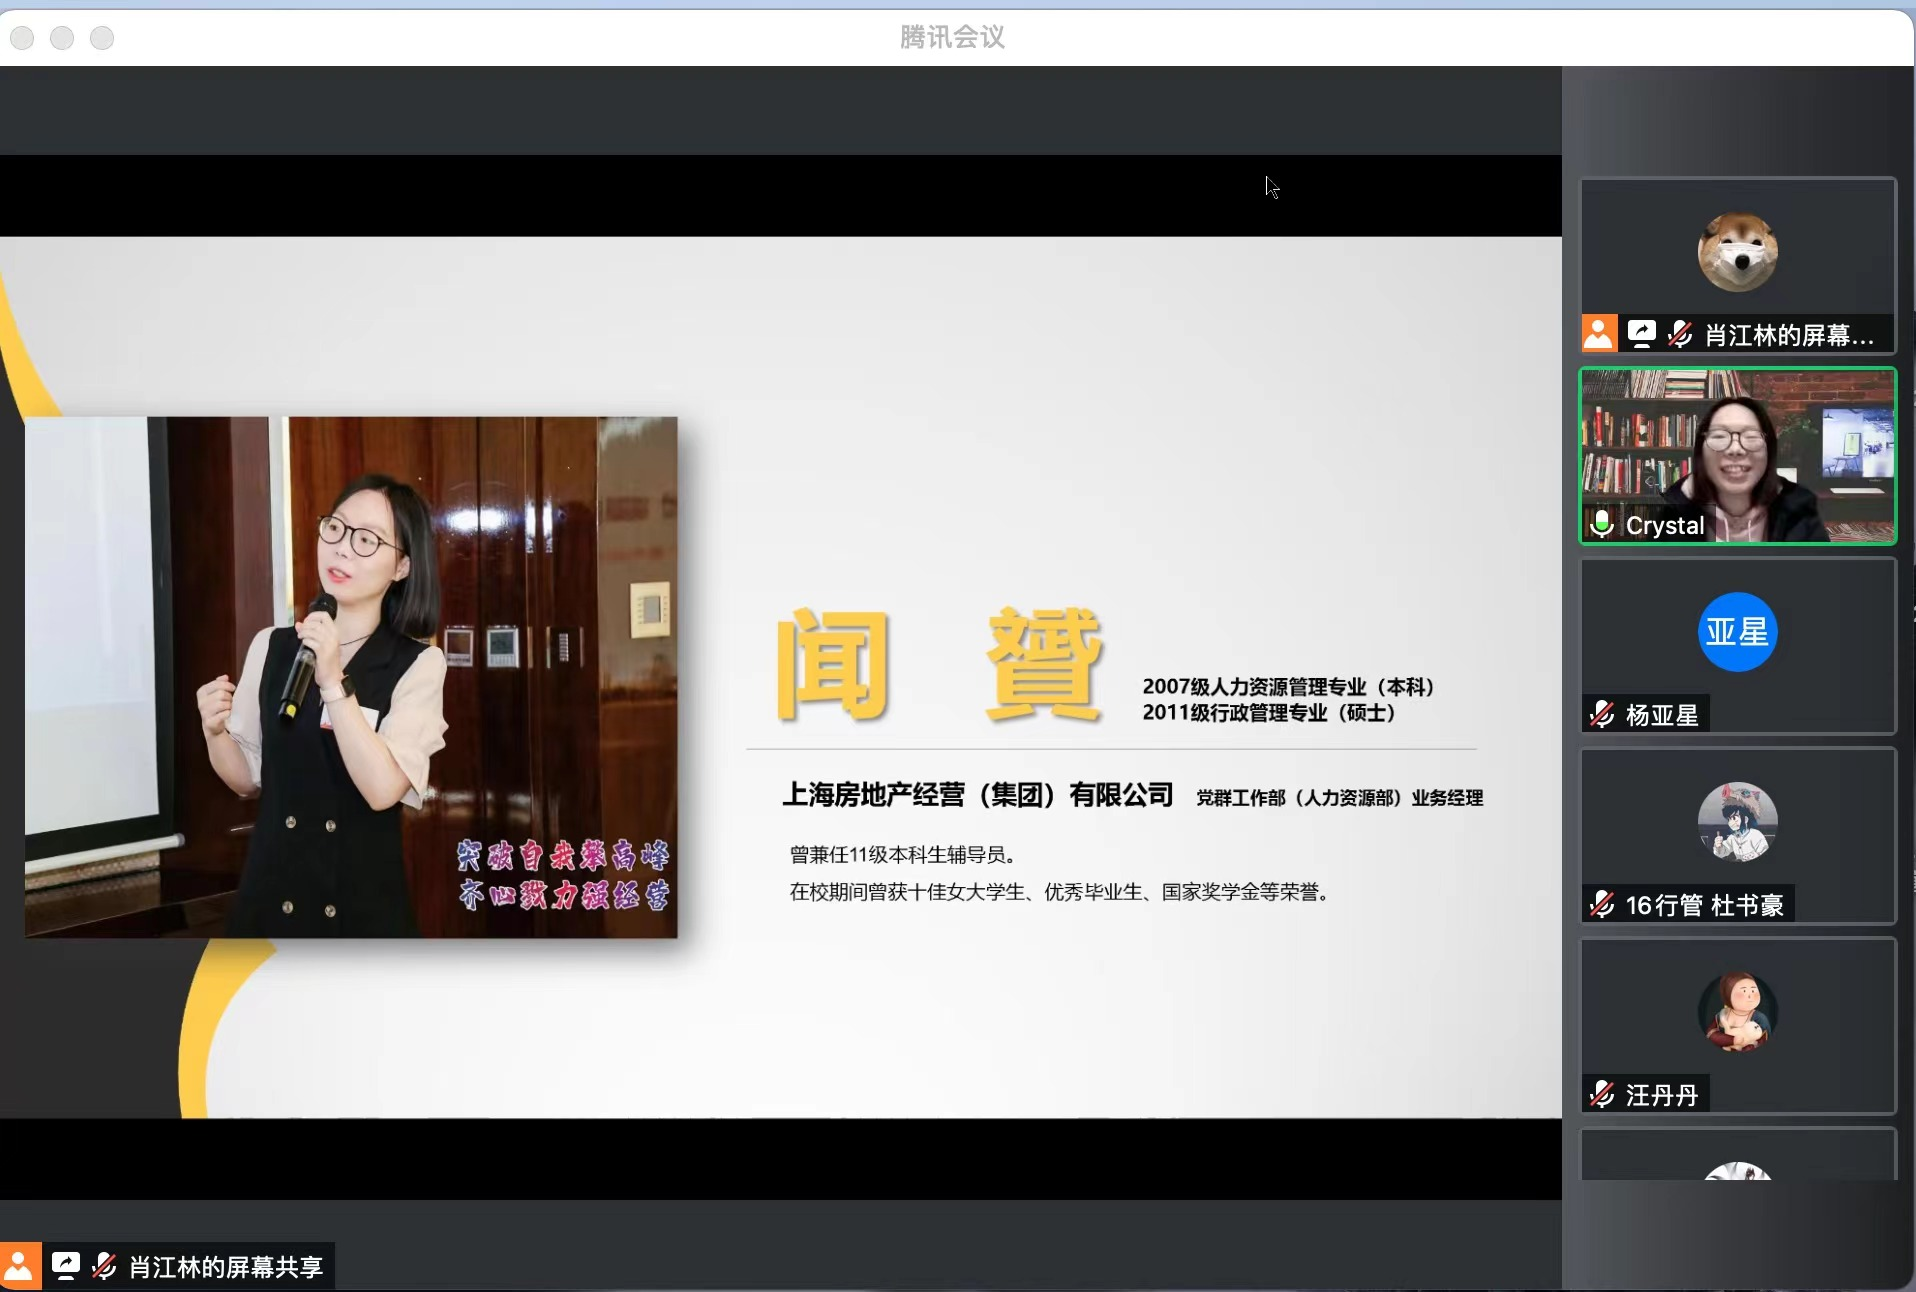1916x1292 pixels.
Task: Select the cartoon avatar of 汪丹丹
Action: (1738, 1012)
